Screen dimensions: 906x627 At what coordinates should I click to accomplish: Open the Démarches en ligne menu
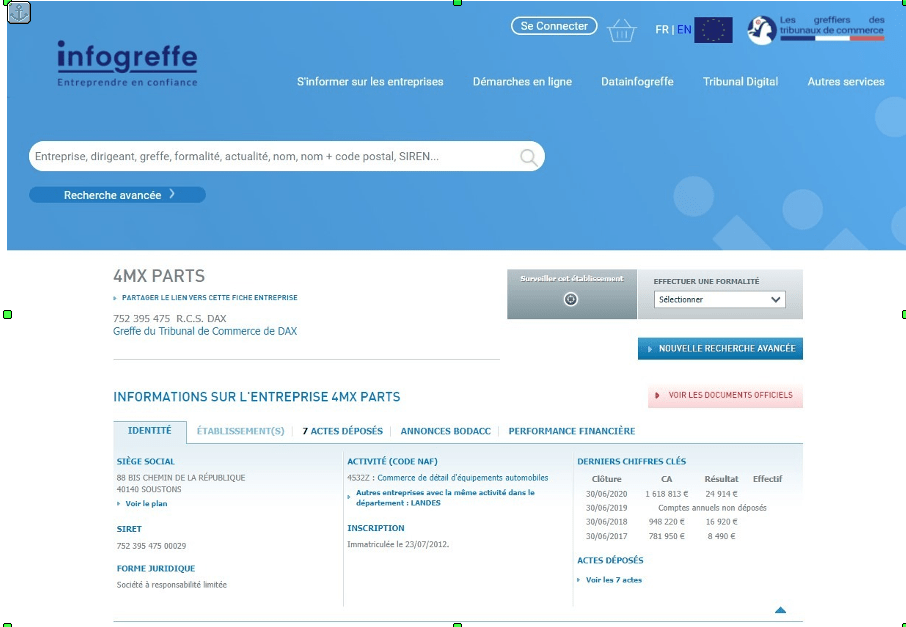click(x=522, y=82)
